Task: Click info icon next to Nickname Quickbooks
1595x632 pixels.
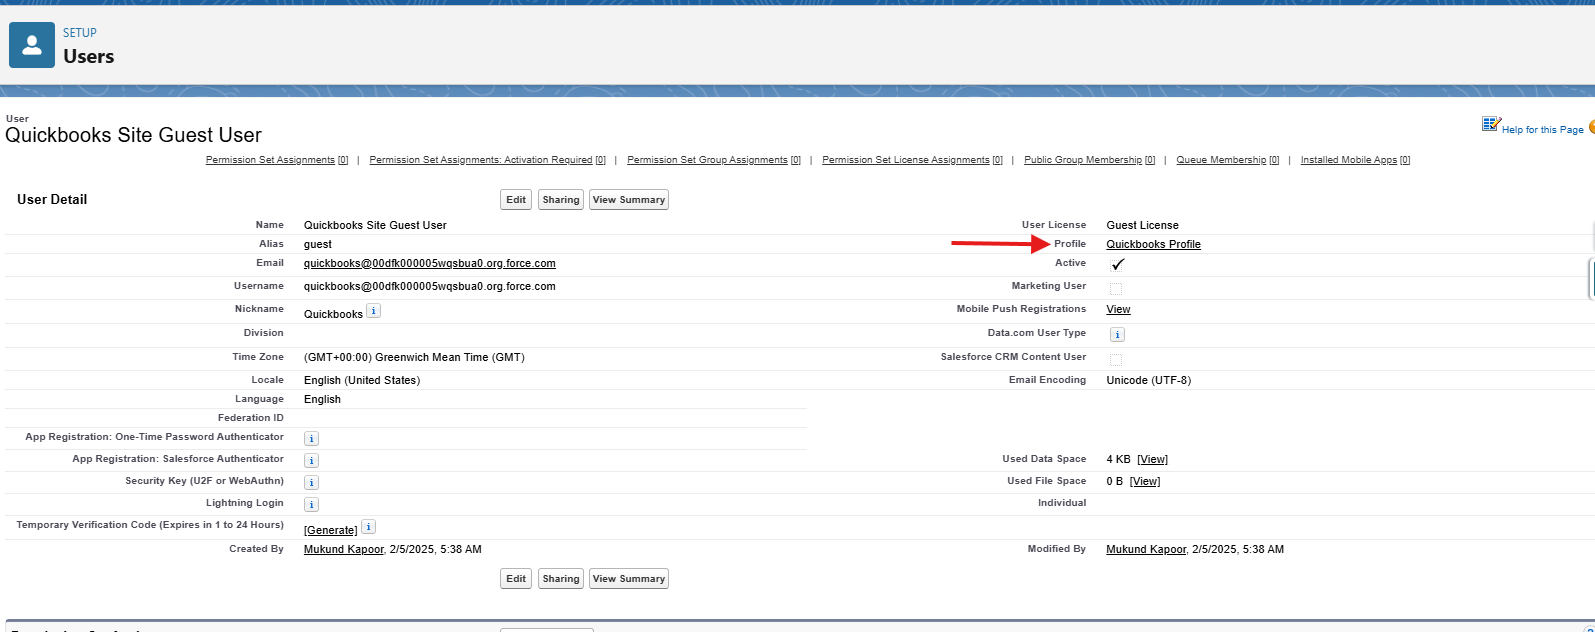Action: pyautogui.click(x=373, y=311)
